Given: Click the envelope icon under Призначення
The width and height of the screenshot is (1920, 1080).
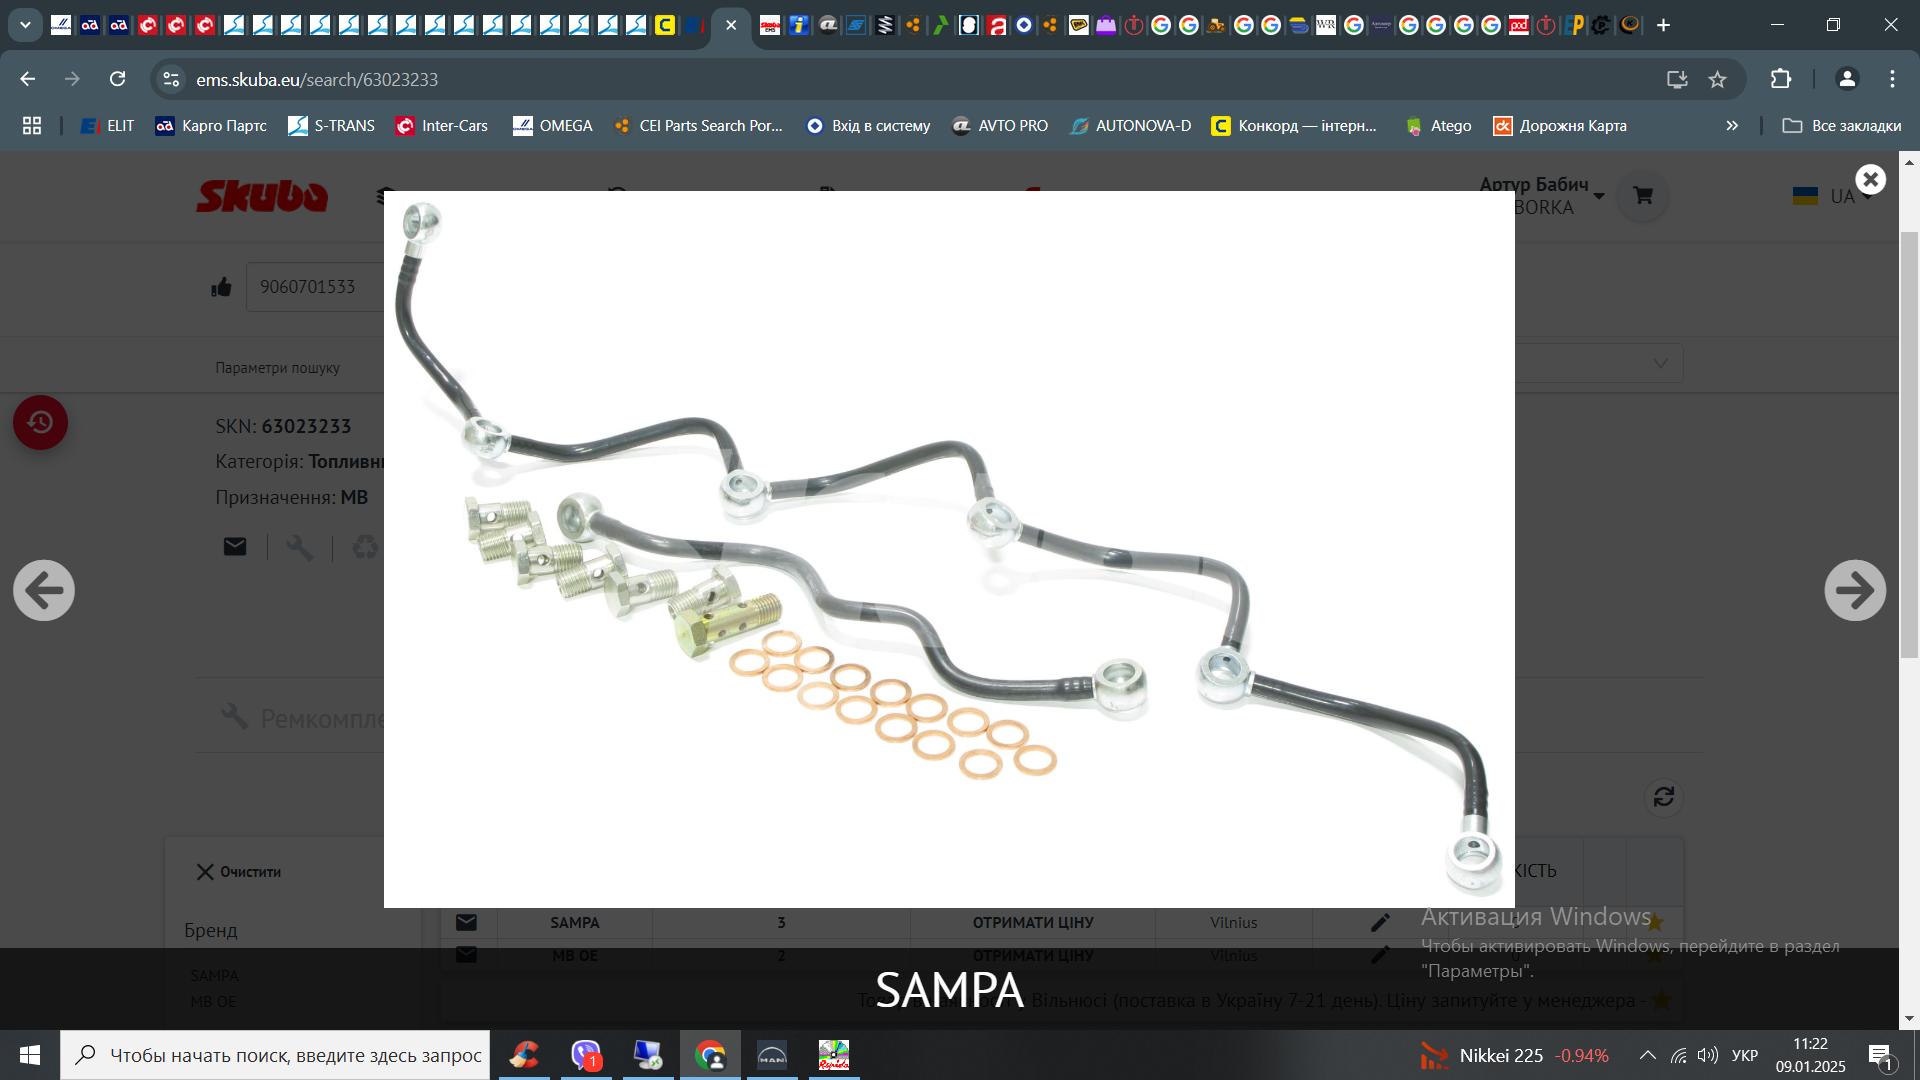Looking at the screenshot, I should click(235, 546).
